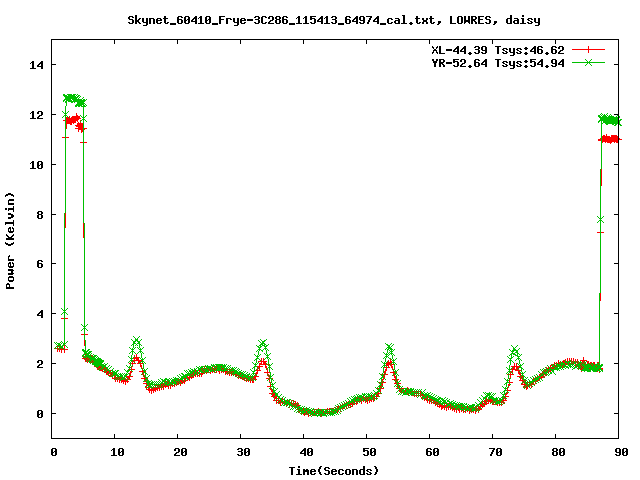Click the x-axis tick label 50
This screenshot has height=480, width=640.
coord(369,452)
